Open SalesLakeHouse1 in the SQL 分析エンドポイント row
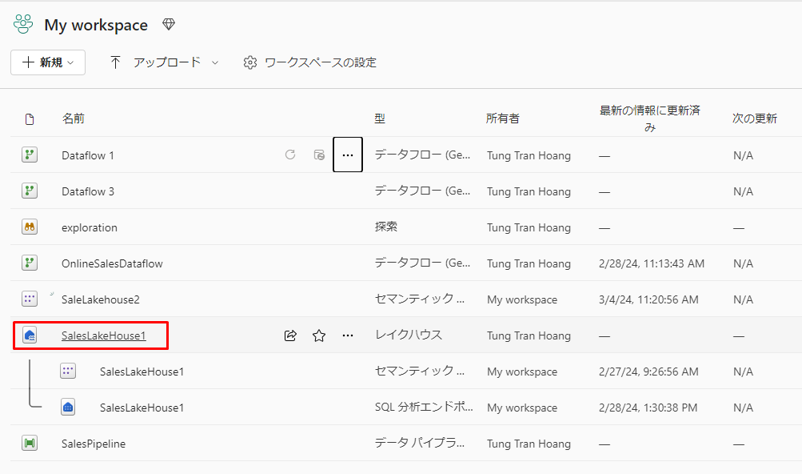This screenshot has width=802, height=474. click(142, 408)
